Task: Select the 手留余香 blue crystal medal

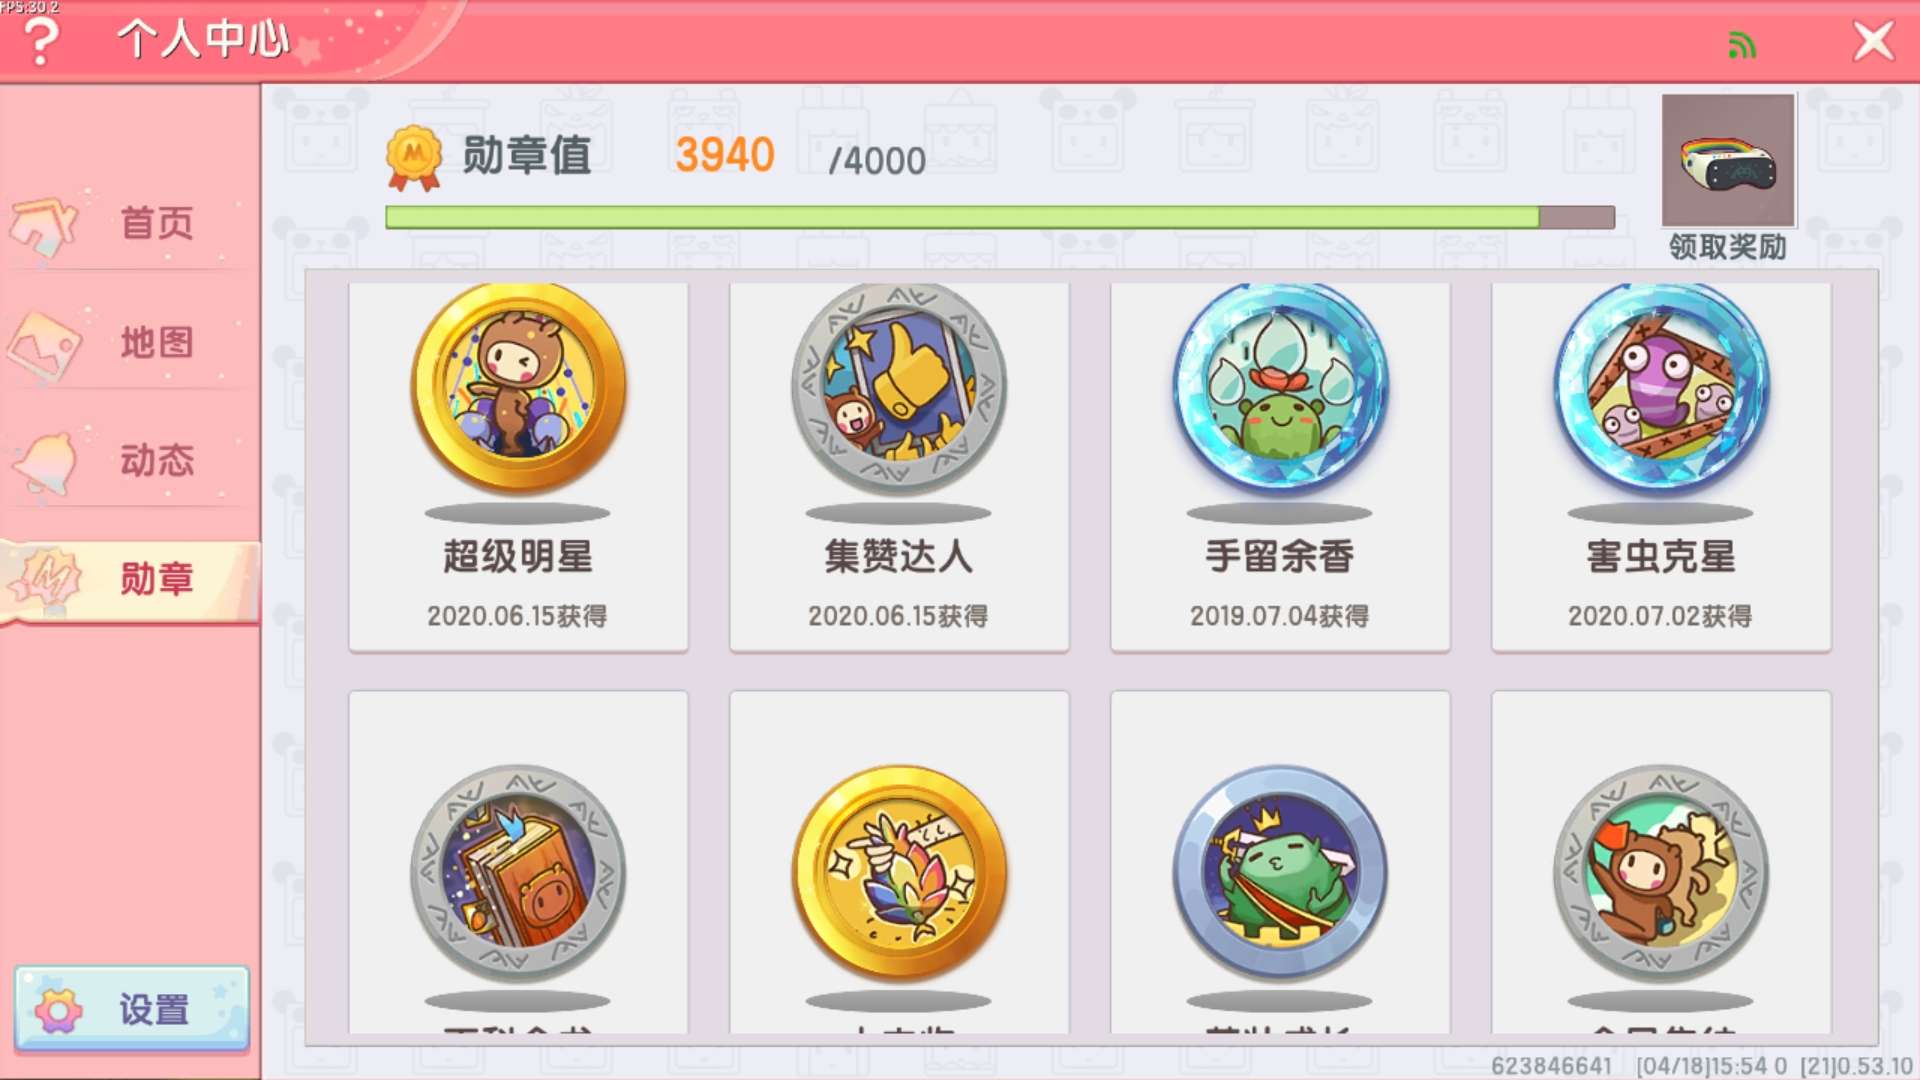Action: pyautogui.click(x=1280, y=388)
